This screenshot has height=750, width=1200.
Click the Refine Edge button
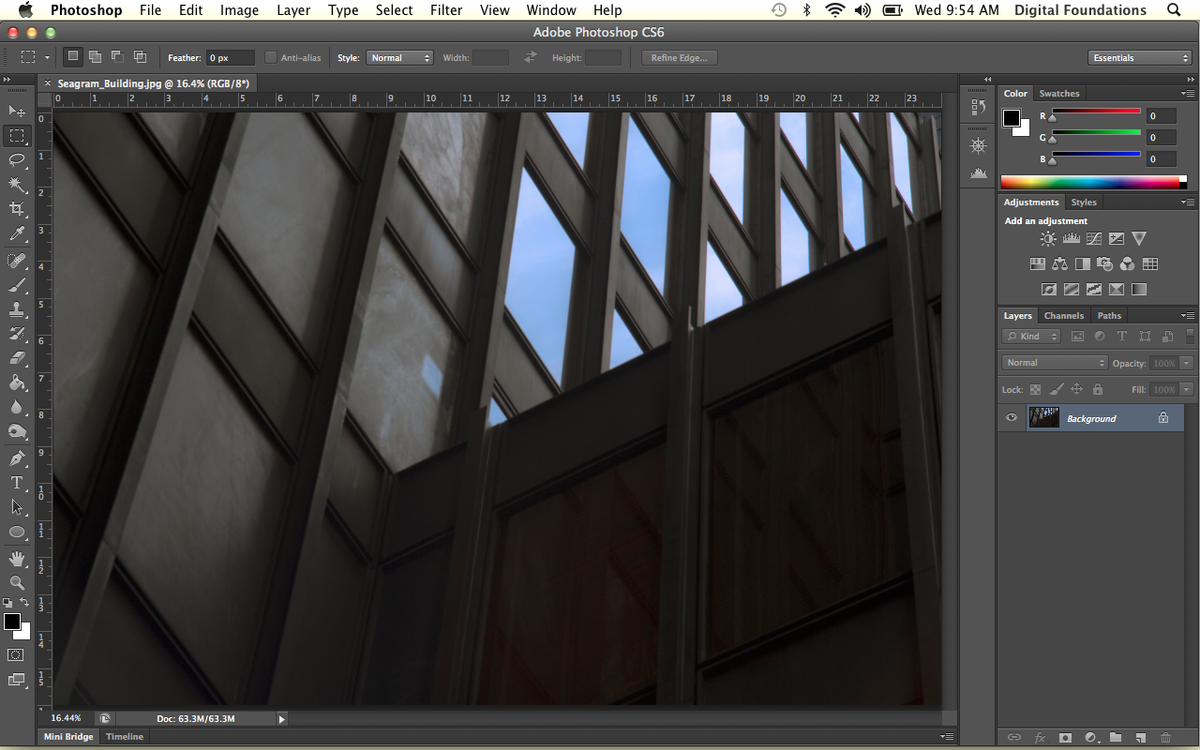click(x=678, y=58)
